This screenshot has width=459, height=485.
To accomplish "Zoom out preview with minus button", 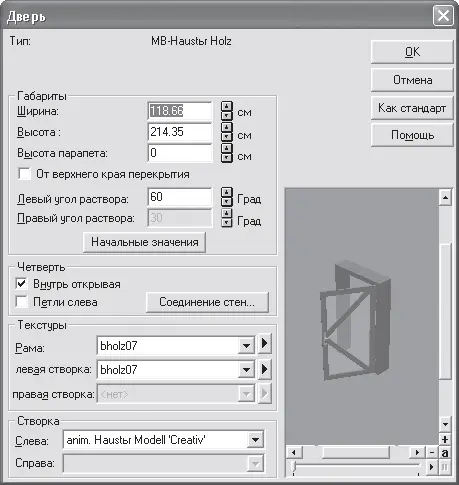I will click(432, 453).
